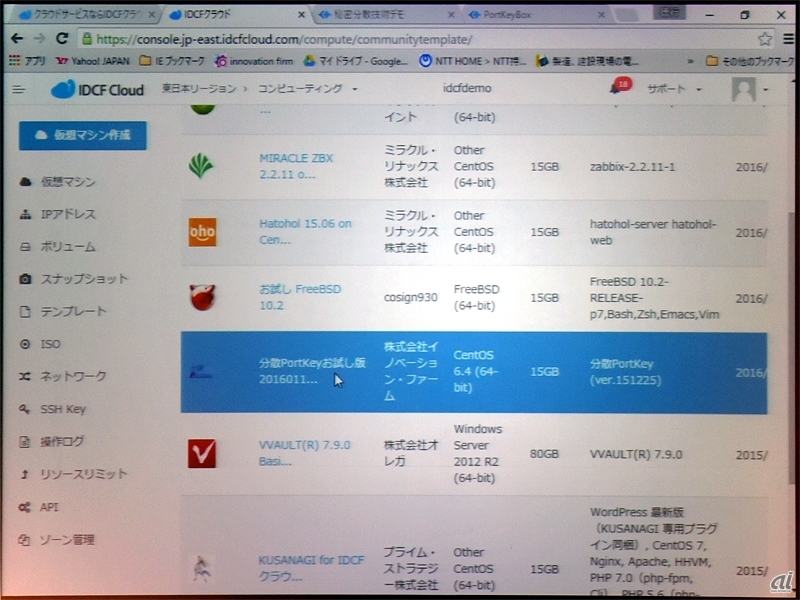Open SSH Key in sidebar
Viewport: 800px width, 600px height.
[x=63, y=409]
